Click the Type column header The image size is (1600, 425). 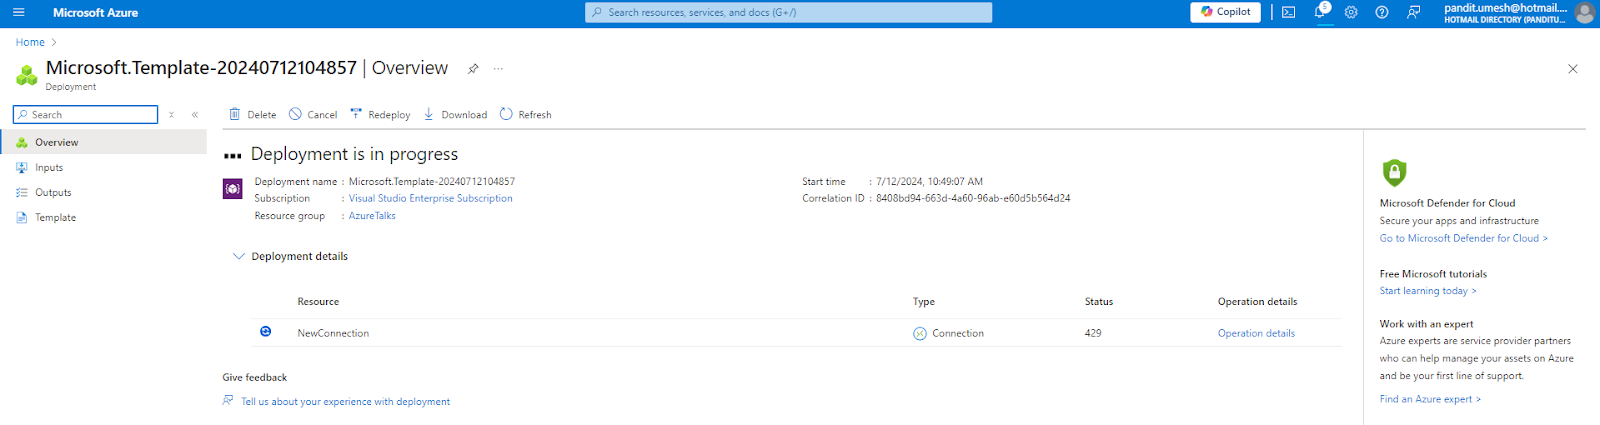tap(924, 301)
